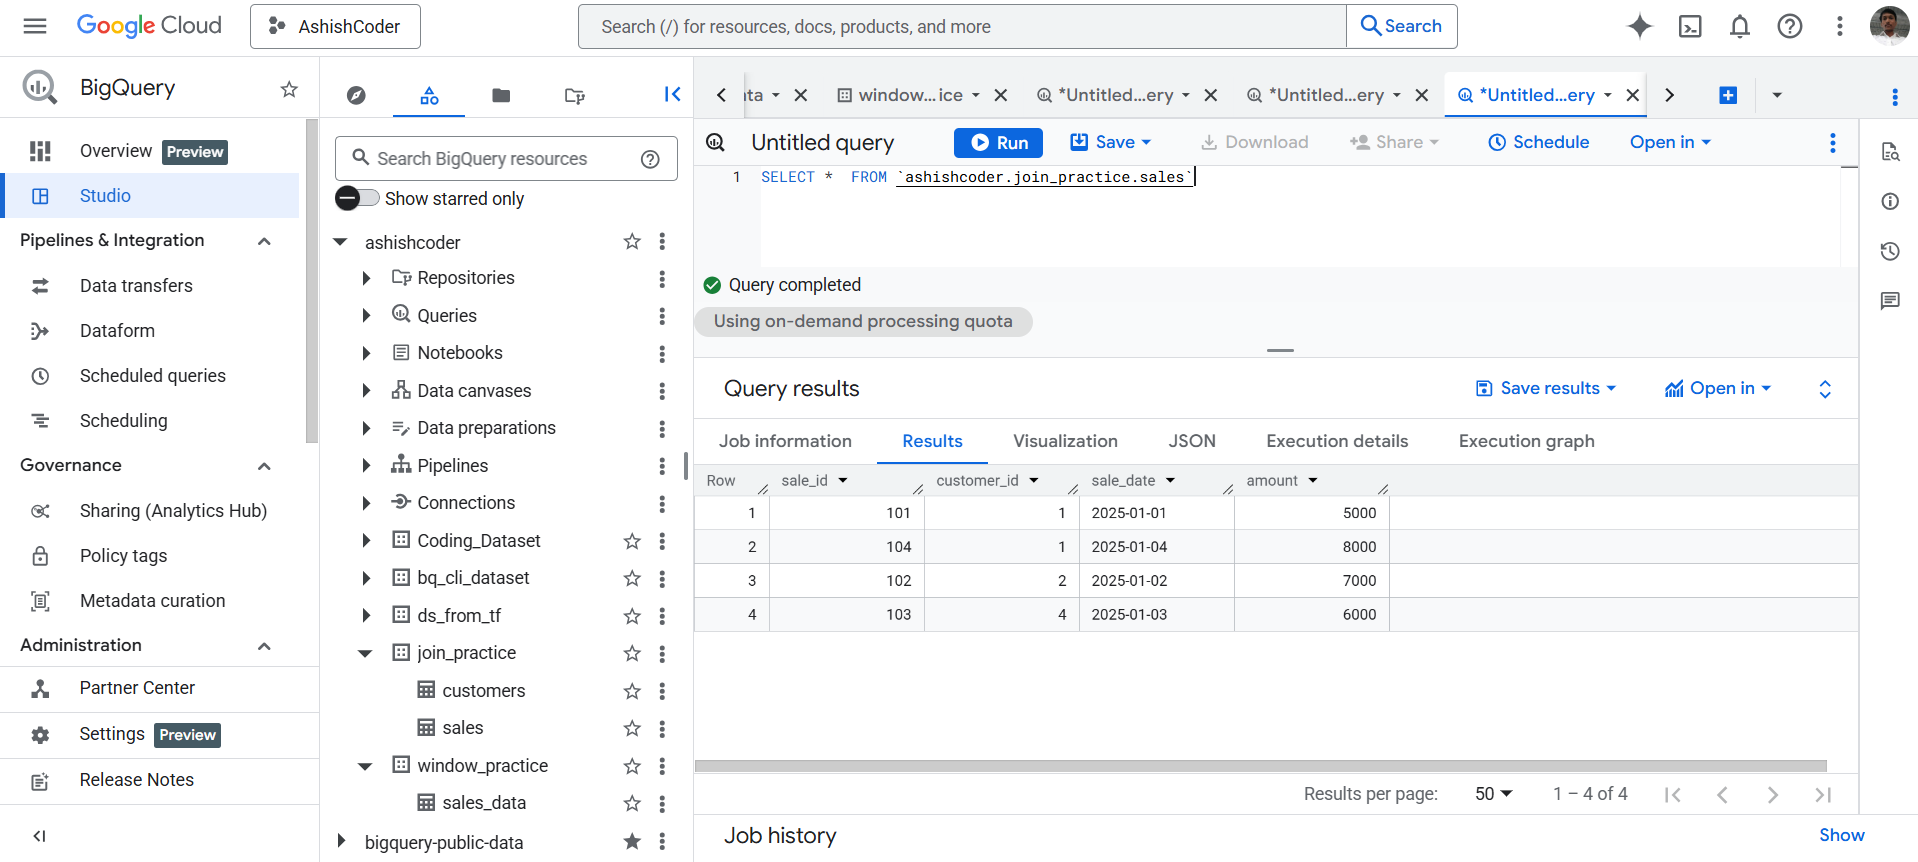The image size is (1918, 862).
Task: Open Release Notes link
Action: tap(137, 780)
